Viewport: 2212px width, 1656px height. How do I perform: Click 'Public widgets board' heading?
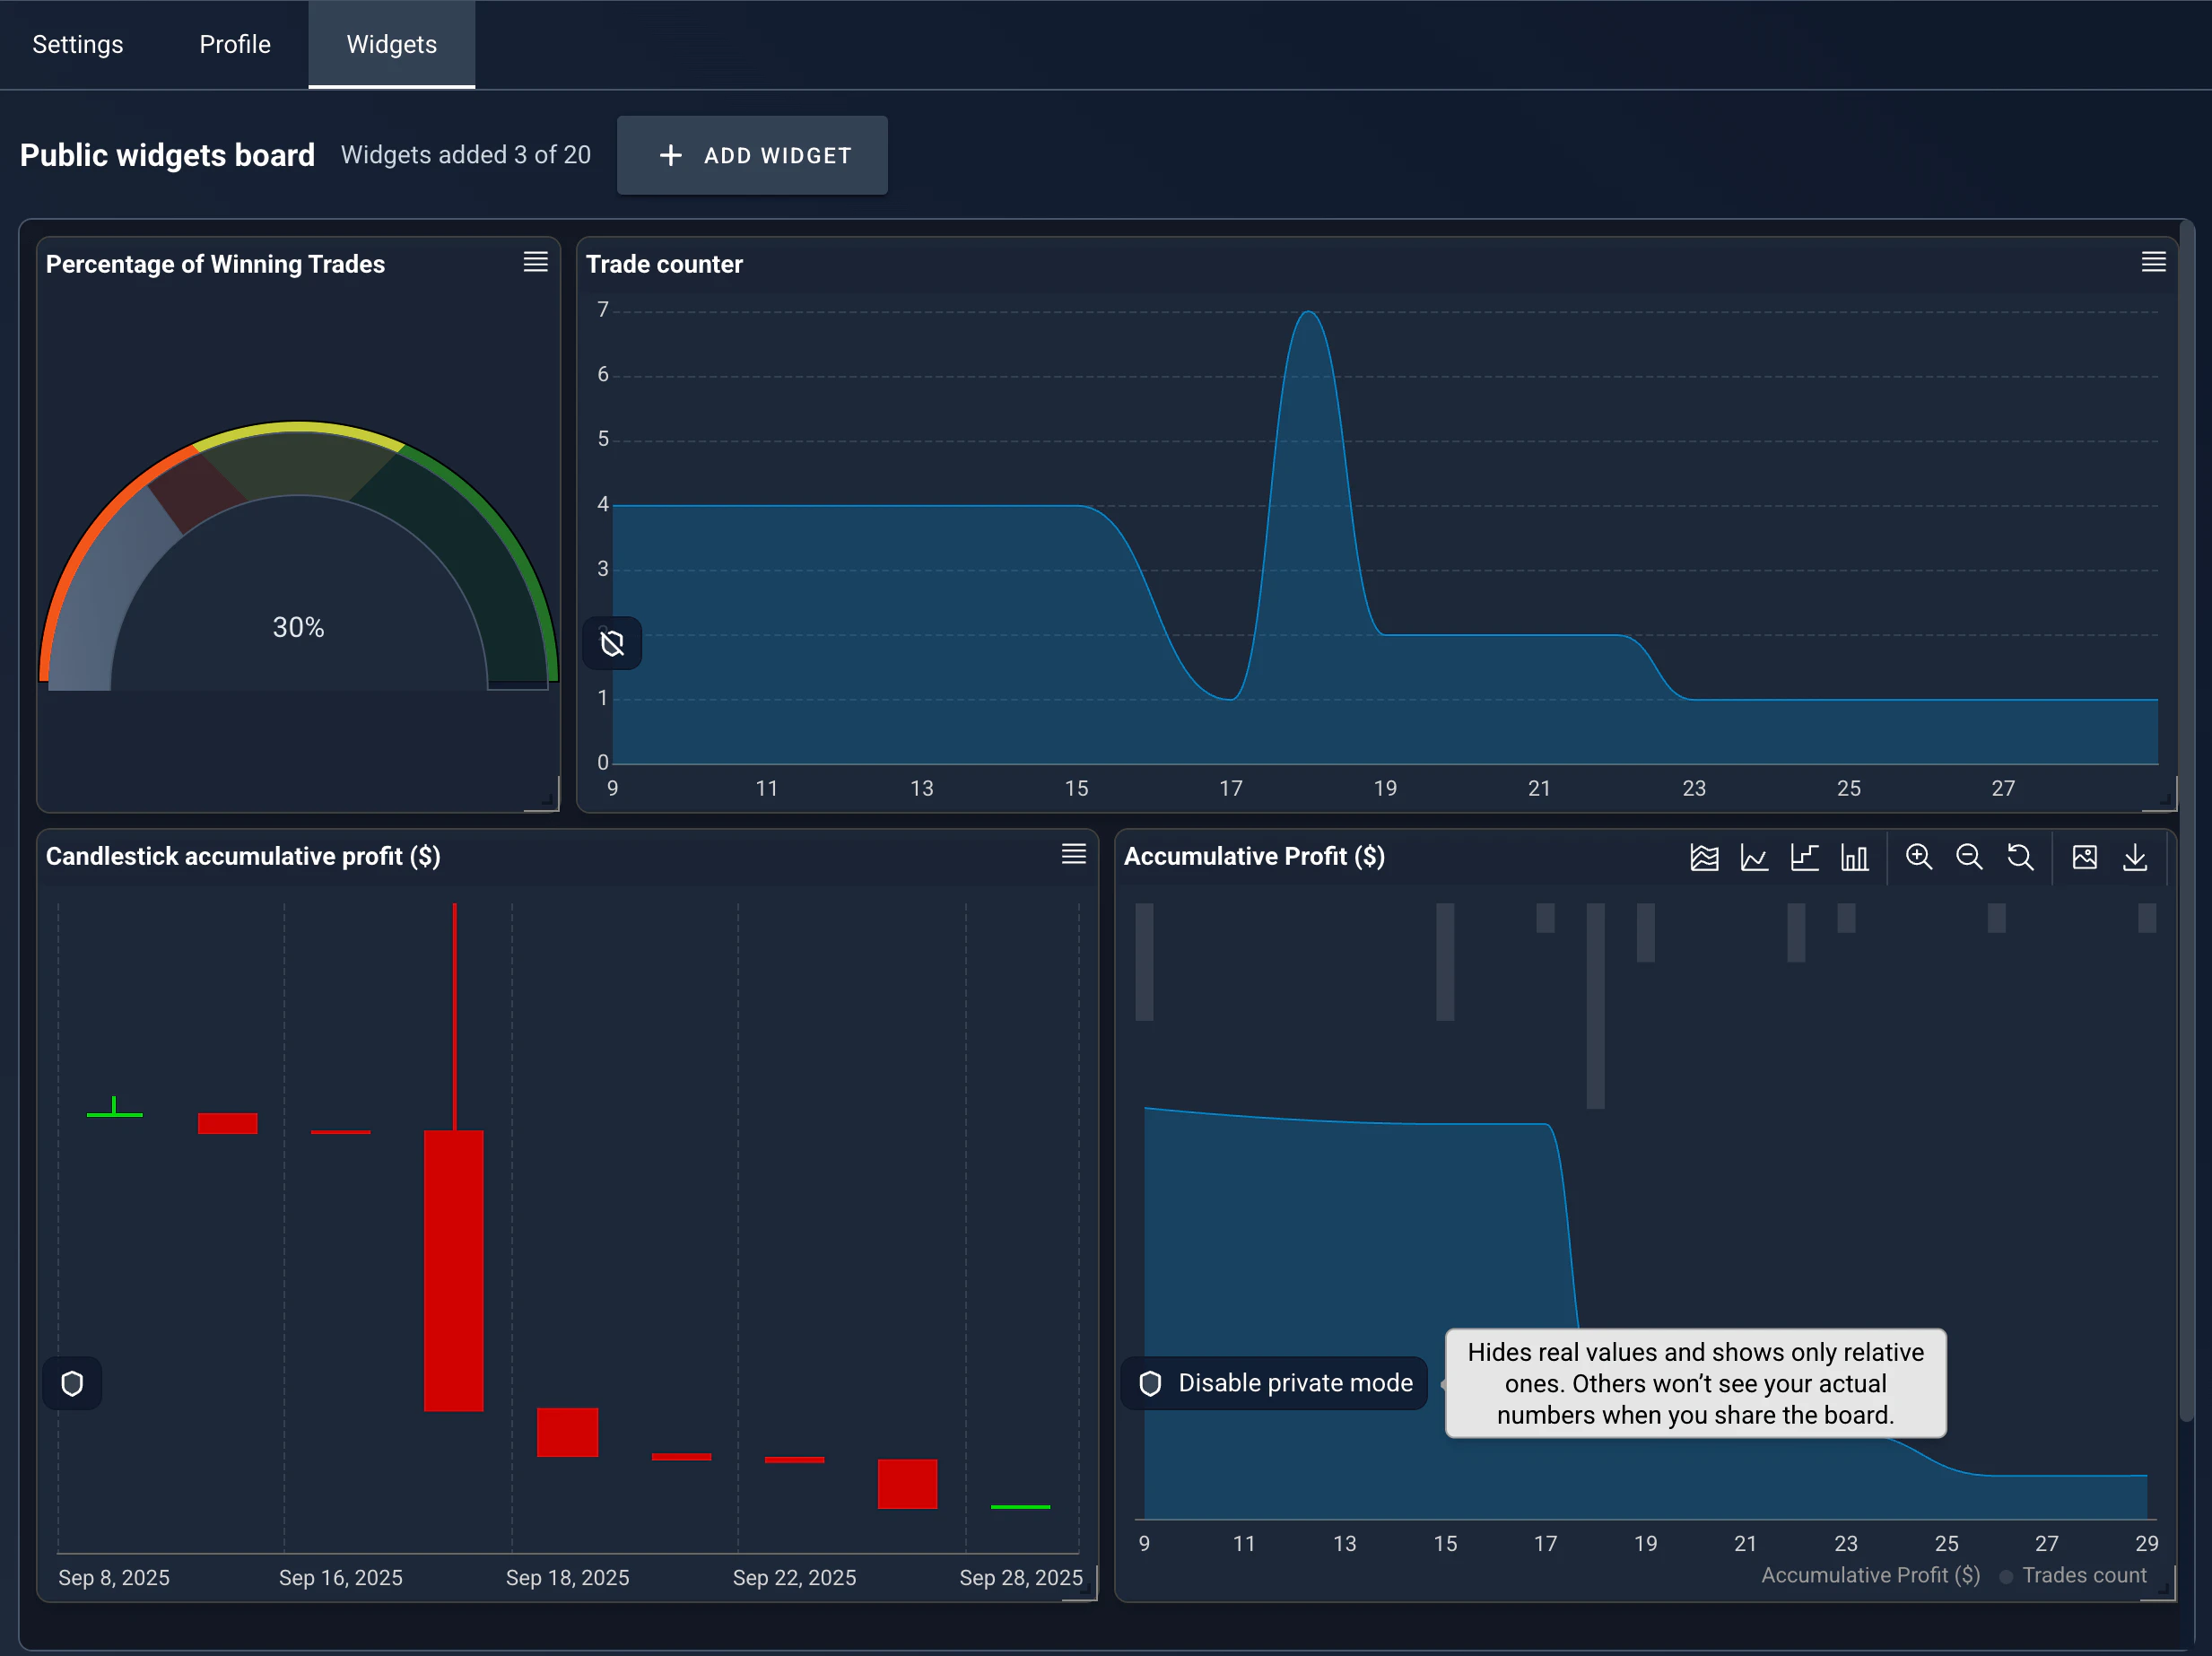point(167,155)
